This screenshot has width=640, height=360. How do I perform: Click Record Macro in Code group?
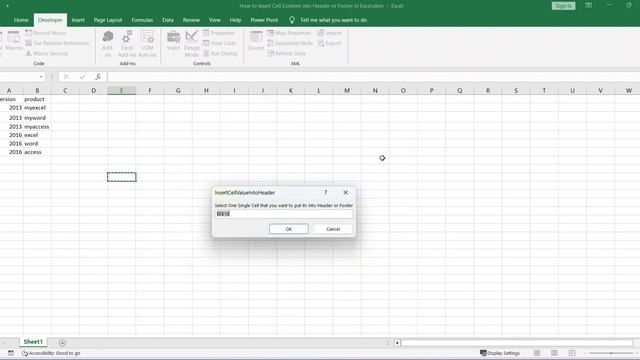tap(46, 33)
